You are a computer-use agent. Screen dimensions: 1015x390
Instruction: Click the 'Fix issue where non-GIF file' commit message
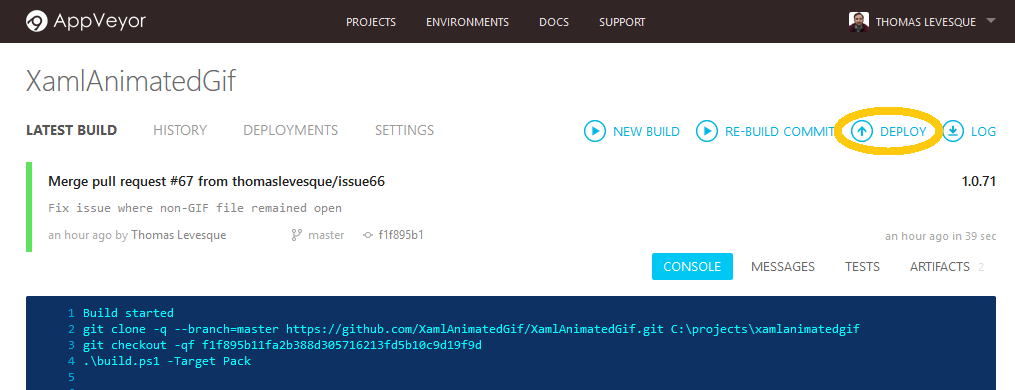(x=195, y=209)
